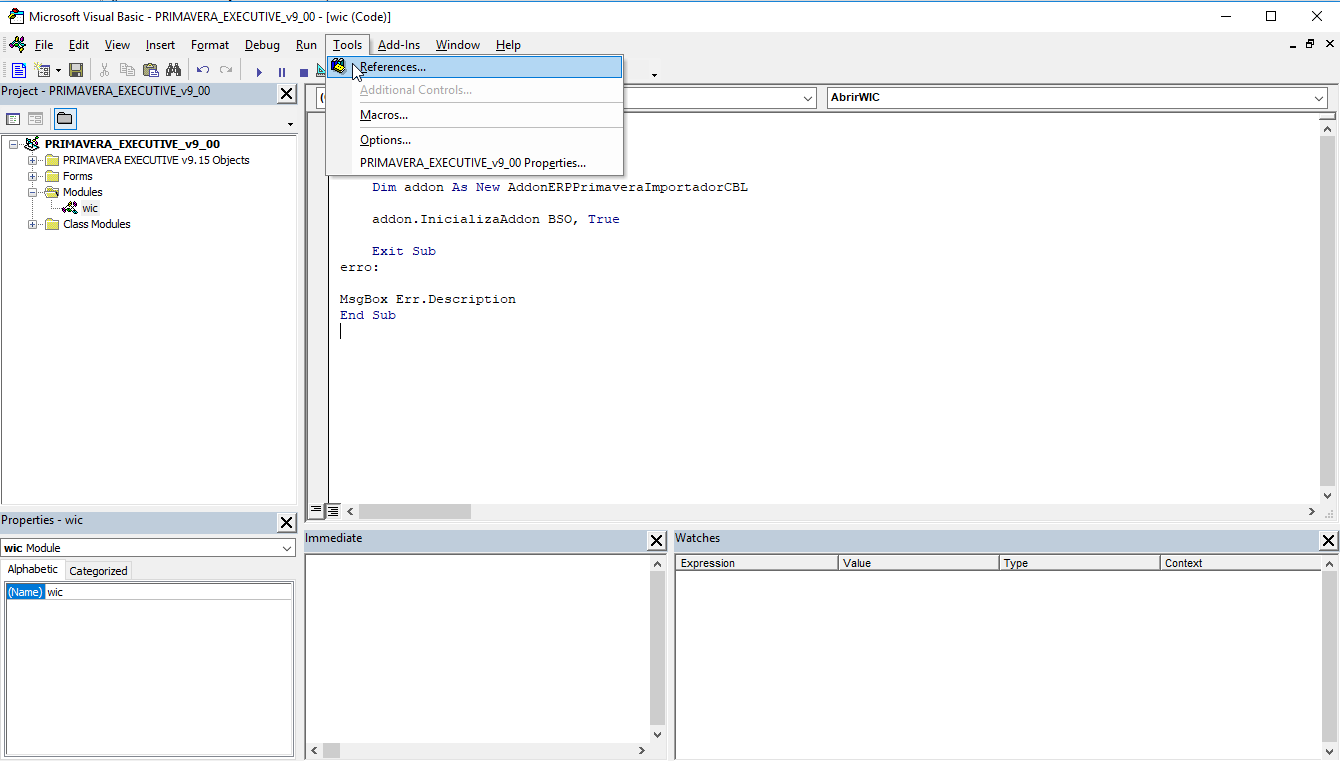Switch to Procedure View button
Viewport: 1340px width, 761px height.
pos(316,510)
